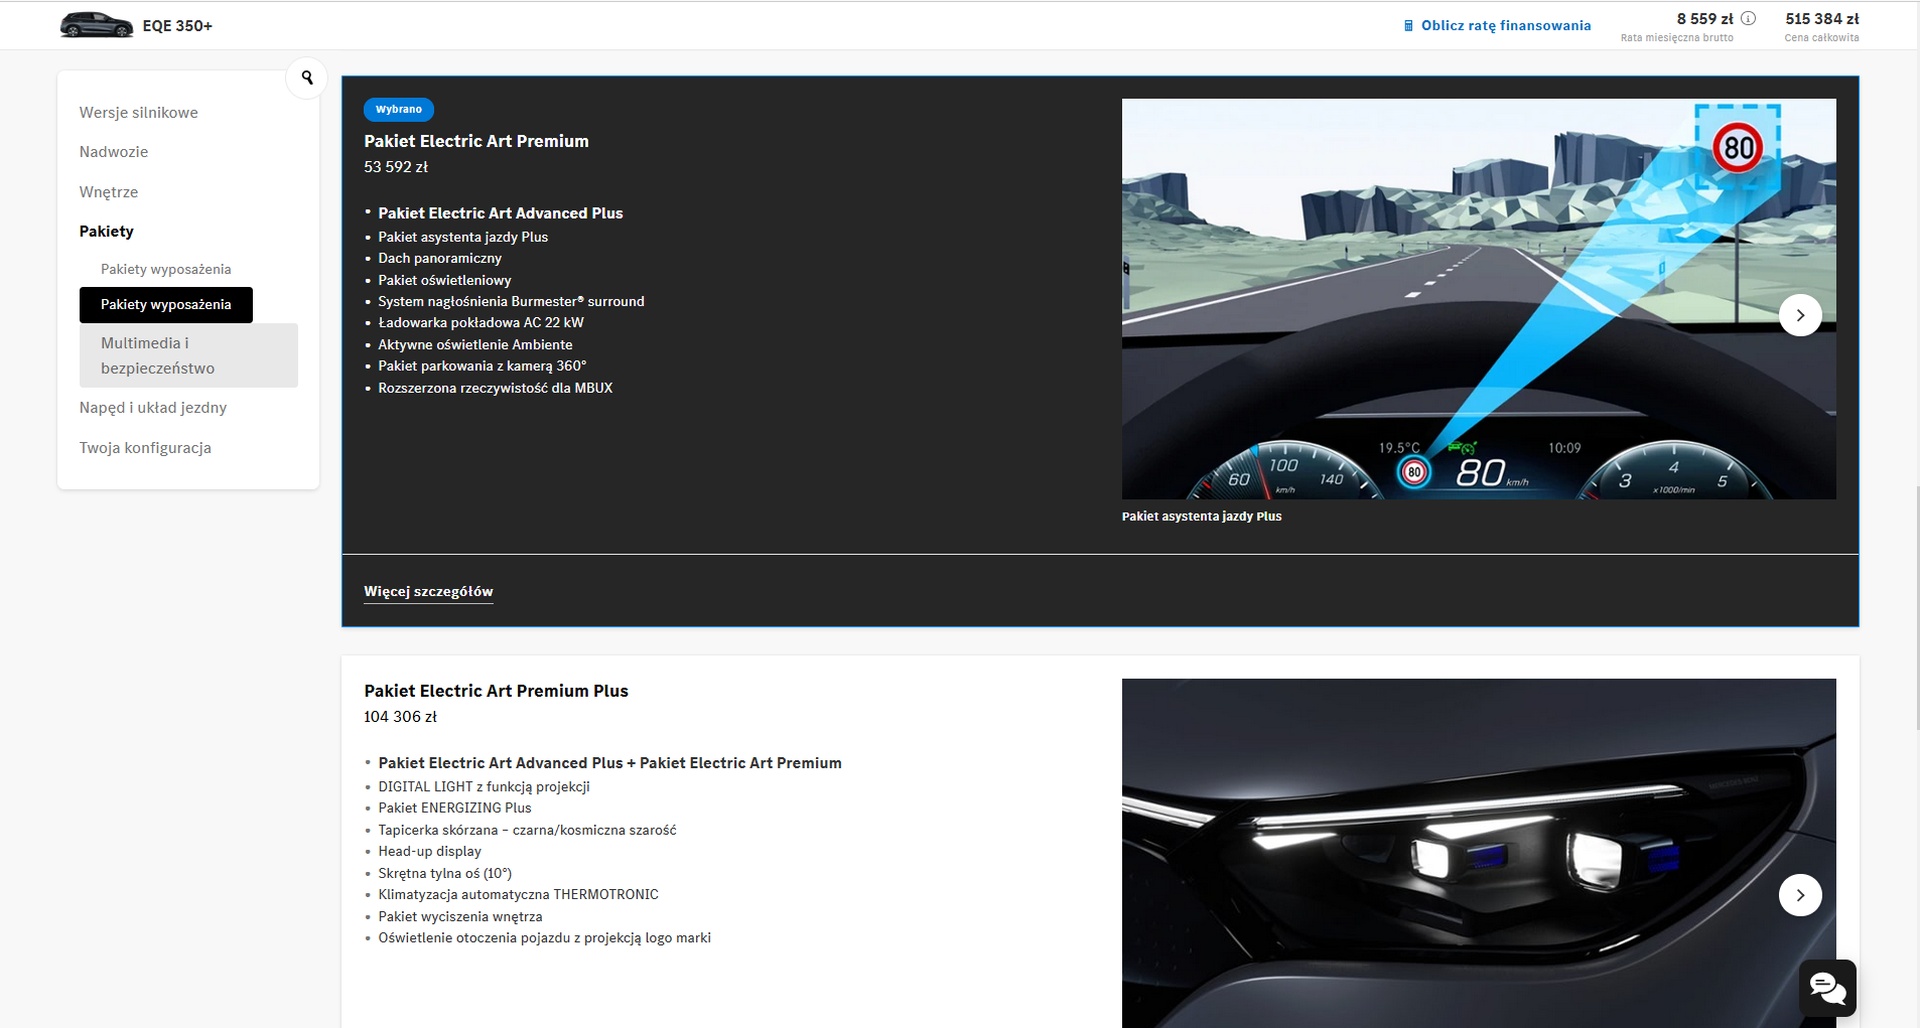This screenshot has height=1028, width=1920.
Task: Click 'Skrętna tylna oś (10°)' item
Action: tap(445, 874)
